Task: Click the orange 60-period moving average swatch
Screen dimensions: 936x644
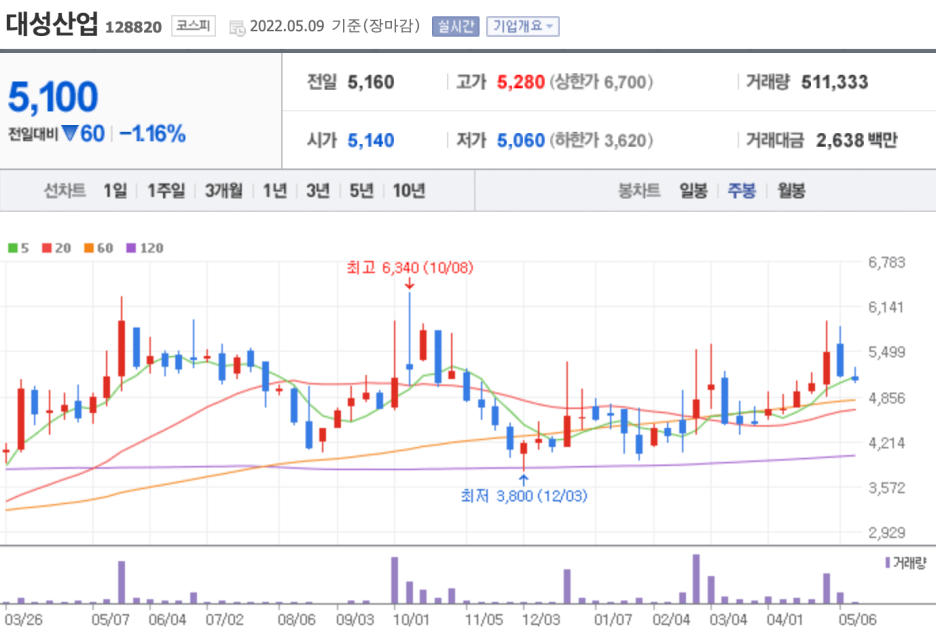Action: pos(89,248)
